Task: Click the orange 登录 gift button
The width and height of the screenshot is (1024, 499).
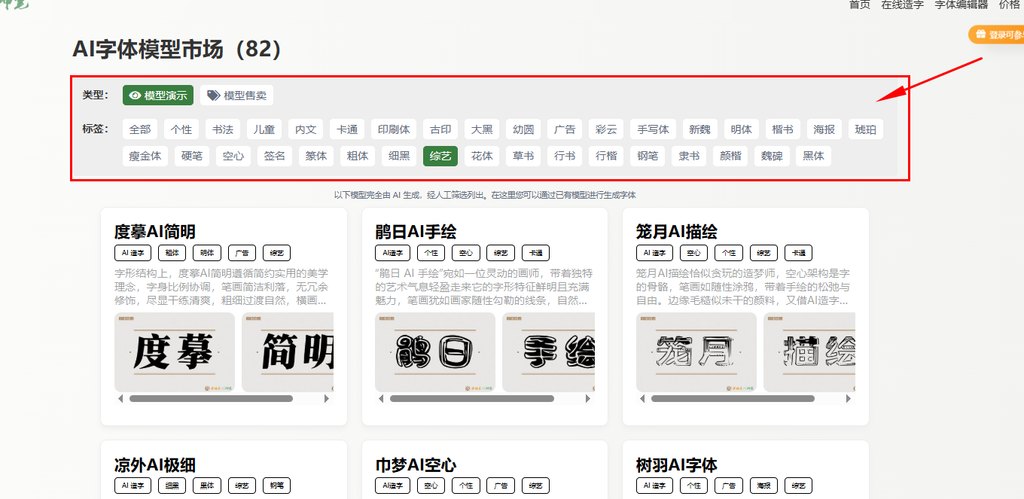Action: [997, 35]
